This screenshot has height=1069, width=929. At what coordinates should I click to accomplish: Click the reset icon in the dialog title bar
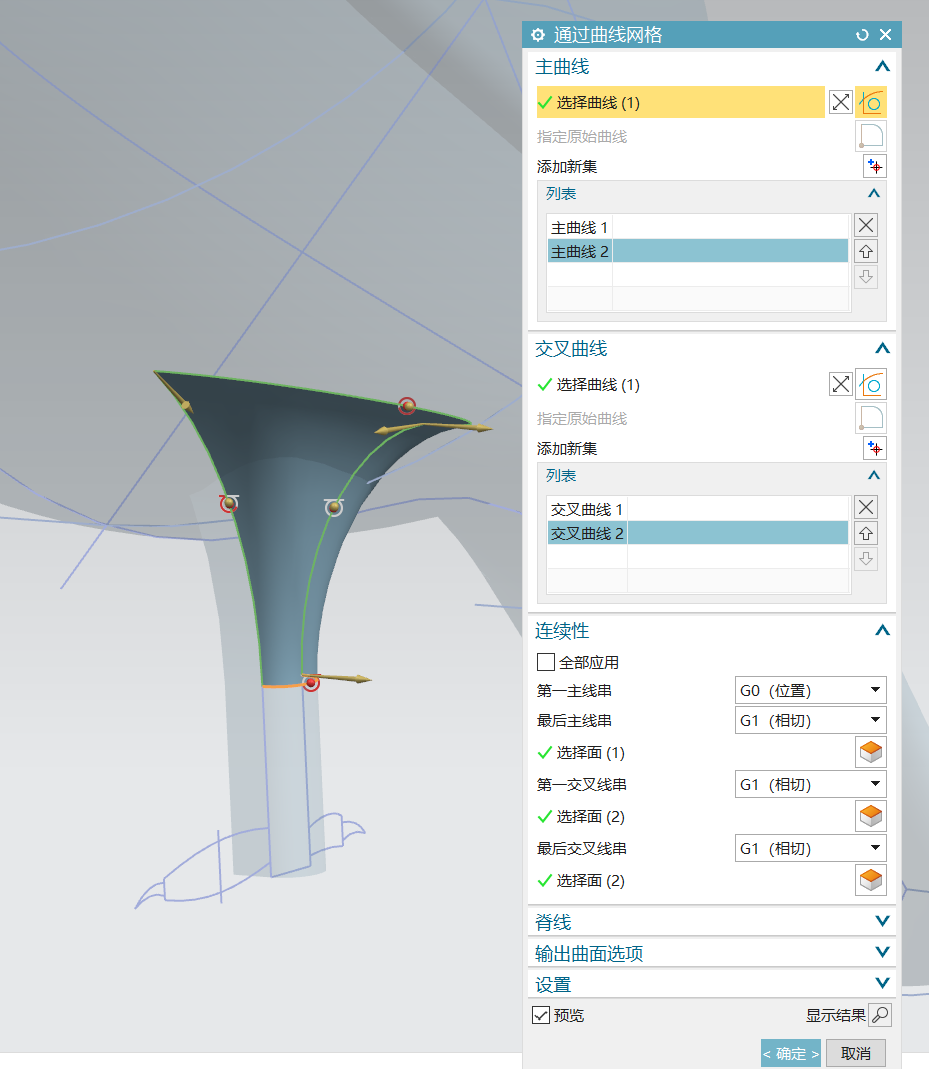(861, 34)
